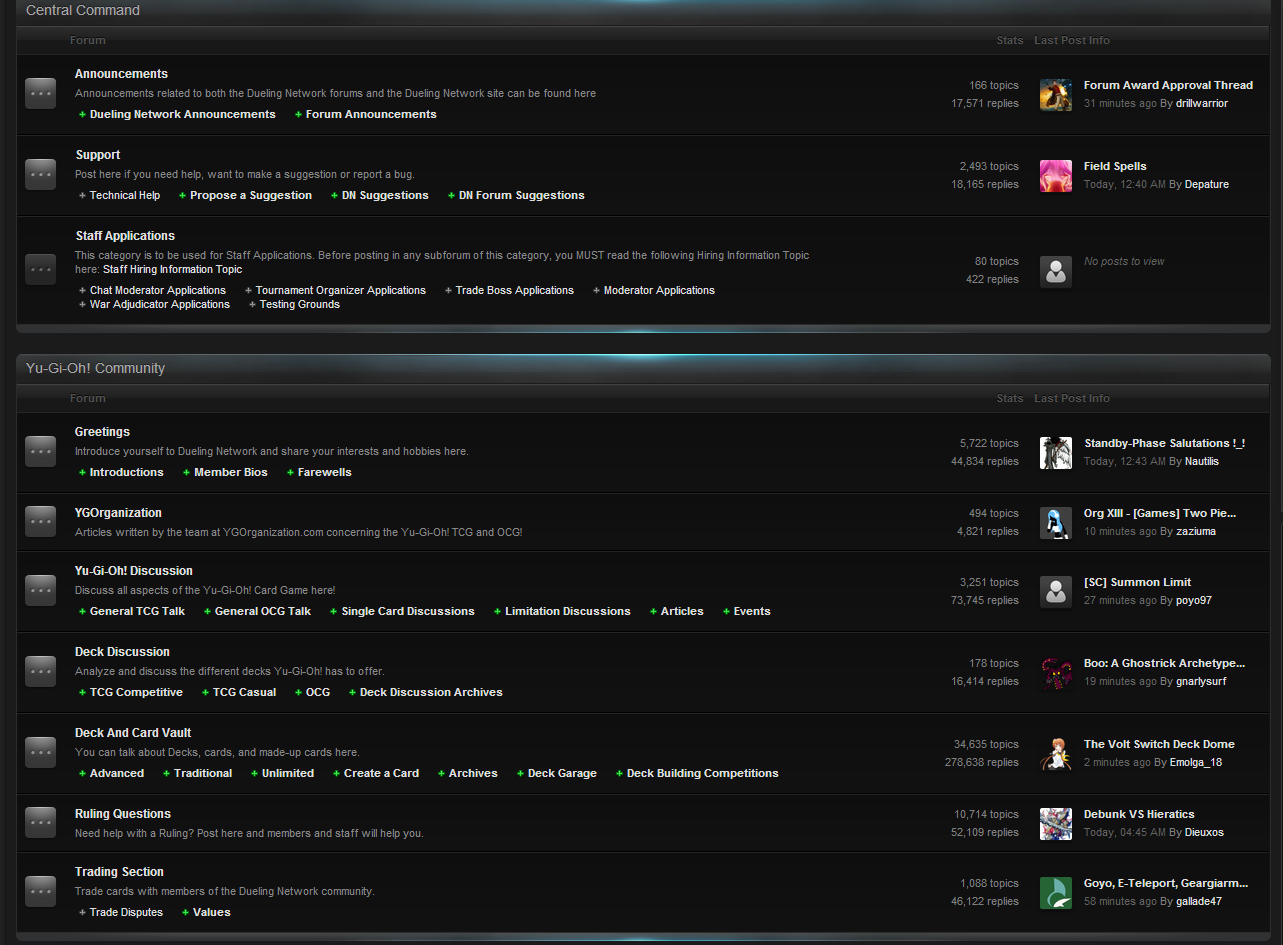Open the Deck Garage subforum
1283x945 pixels.
point(562,773)
